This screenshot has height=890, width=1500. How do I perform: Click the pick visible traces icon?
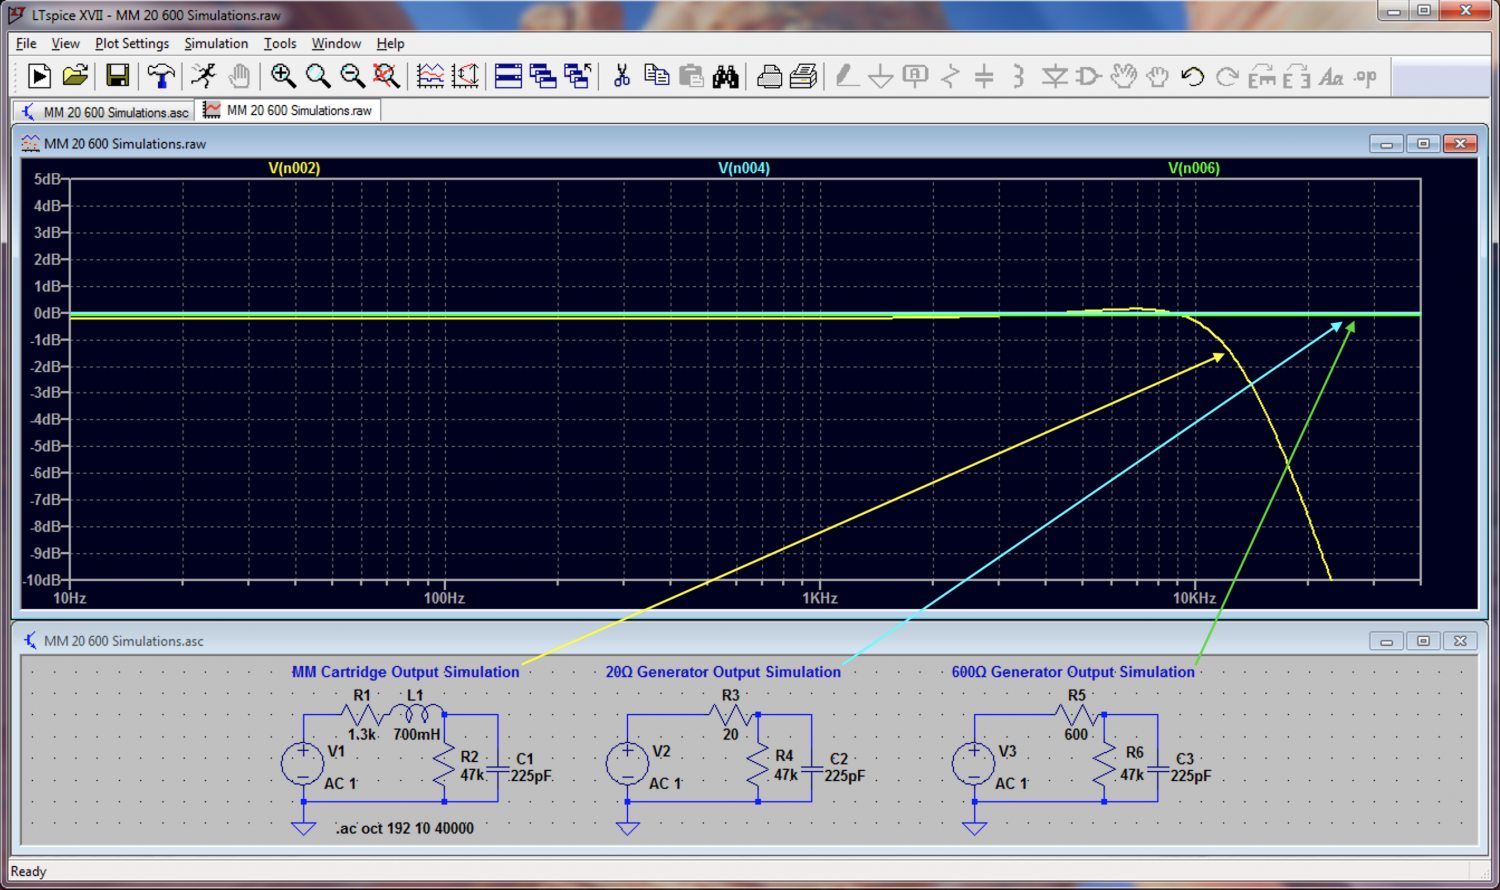point(430,76)
